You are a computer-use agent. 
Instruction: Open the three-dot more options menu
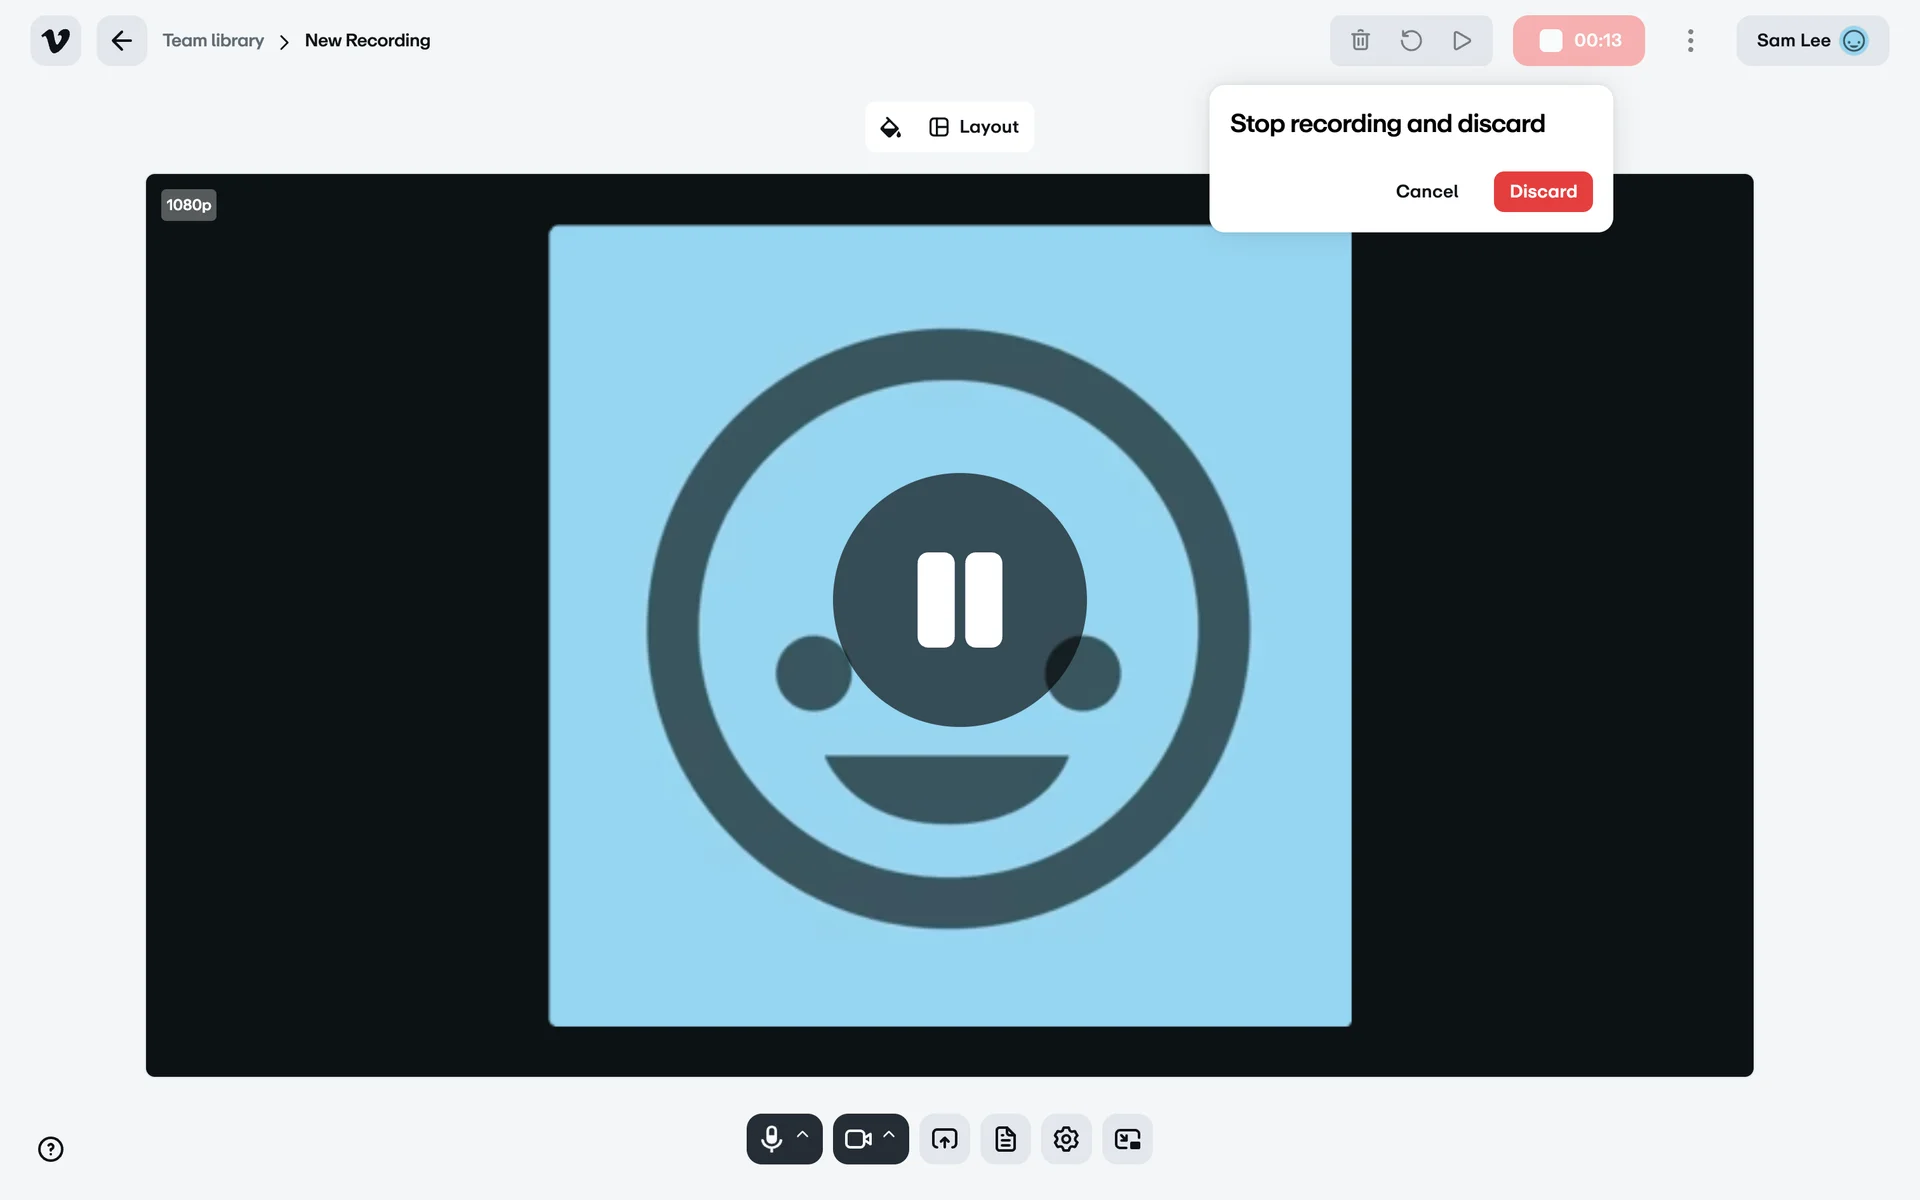[1690, 41]
